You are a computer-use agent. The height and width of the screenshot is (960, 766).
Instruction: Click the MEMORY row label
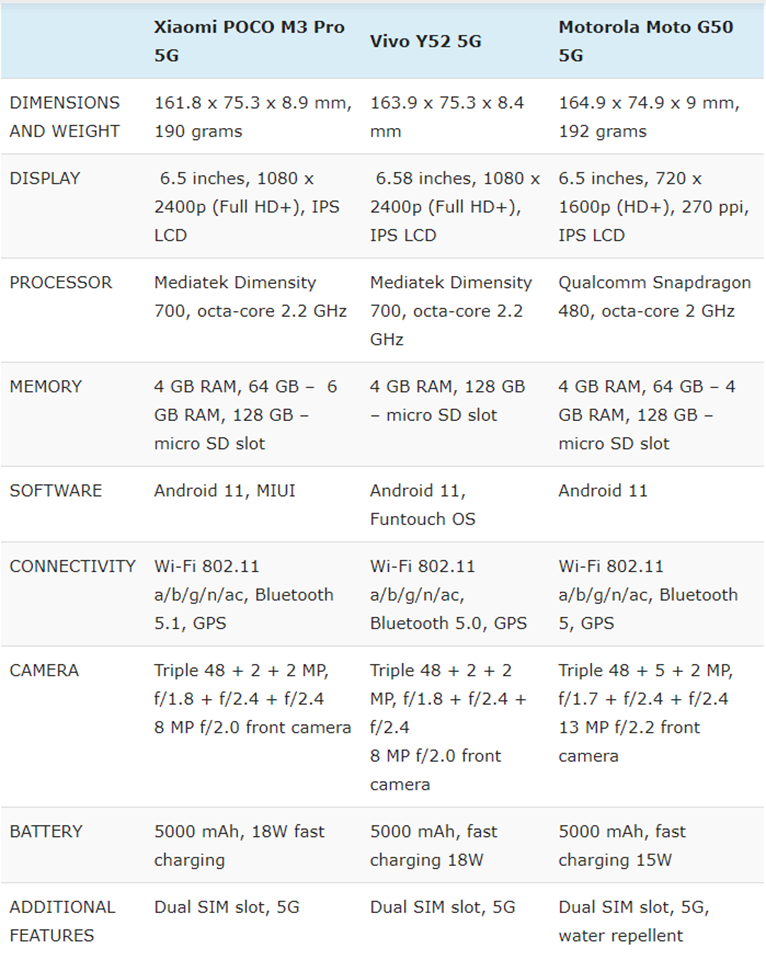tap(45, 386)
